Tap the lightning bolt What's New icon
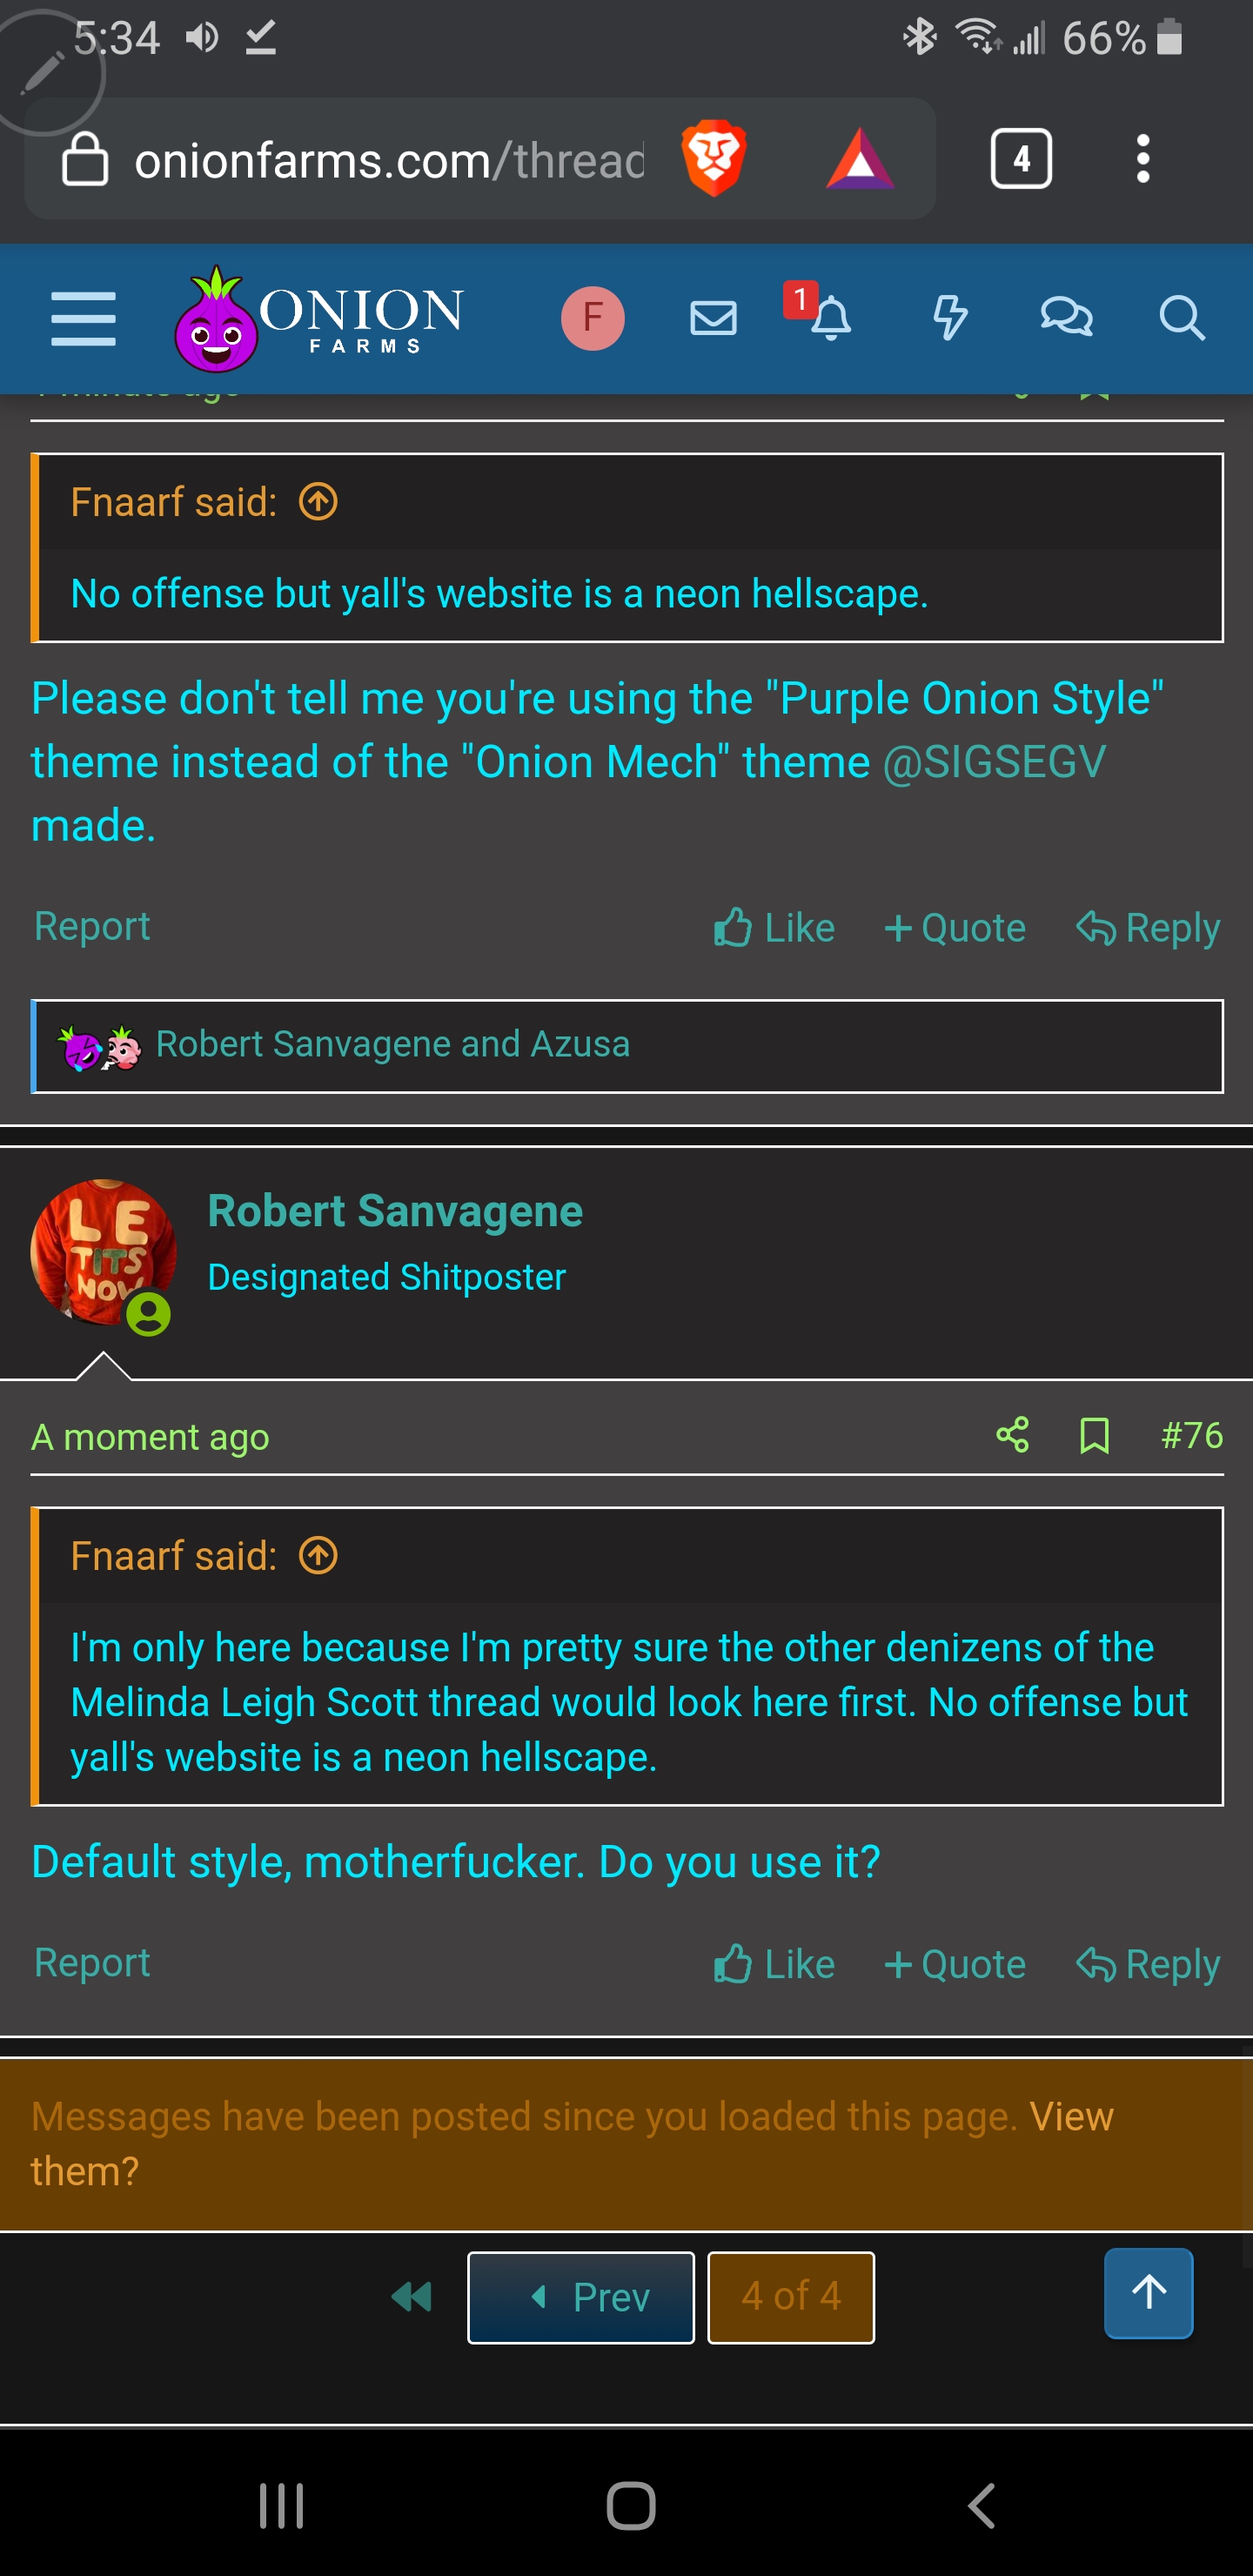 pos(949,319)
